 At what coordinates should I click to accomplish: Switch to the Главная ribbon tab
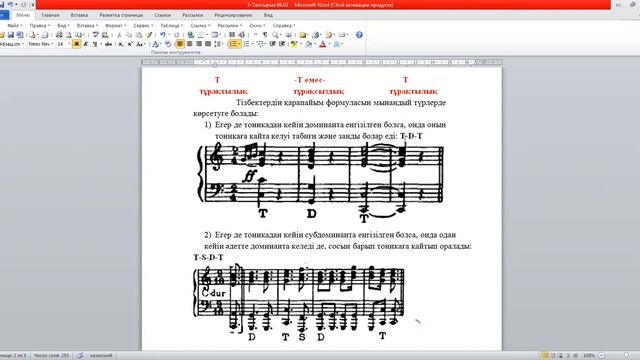(x=51, y=15)
